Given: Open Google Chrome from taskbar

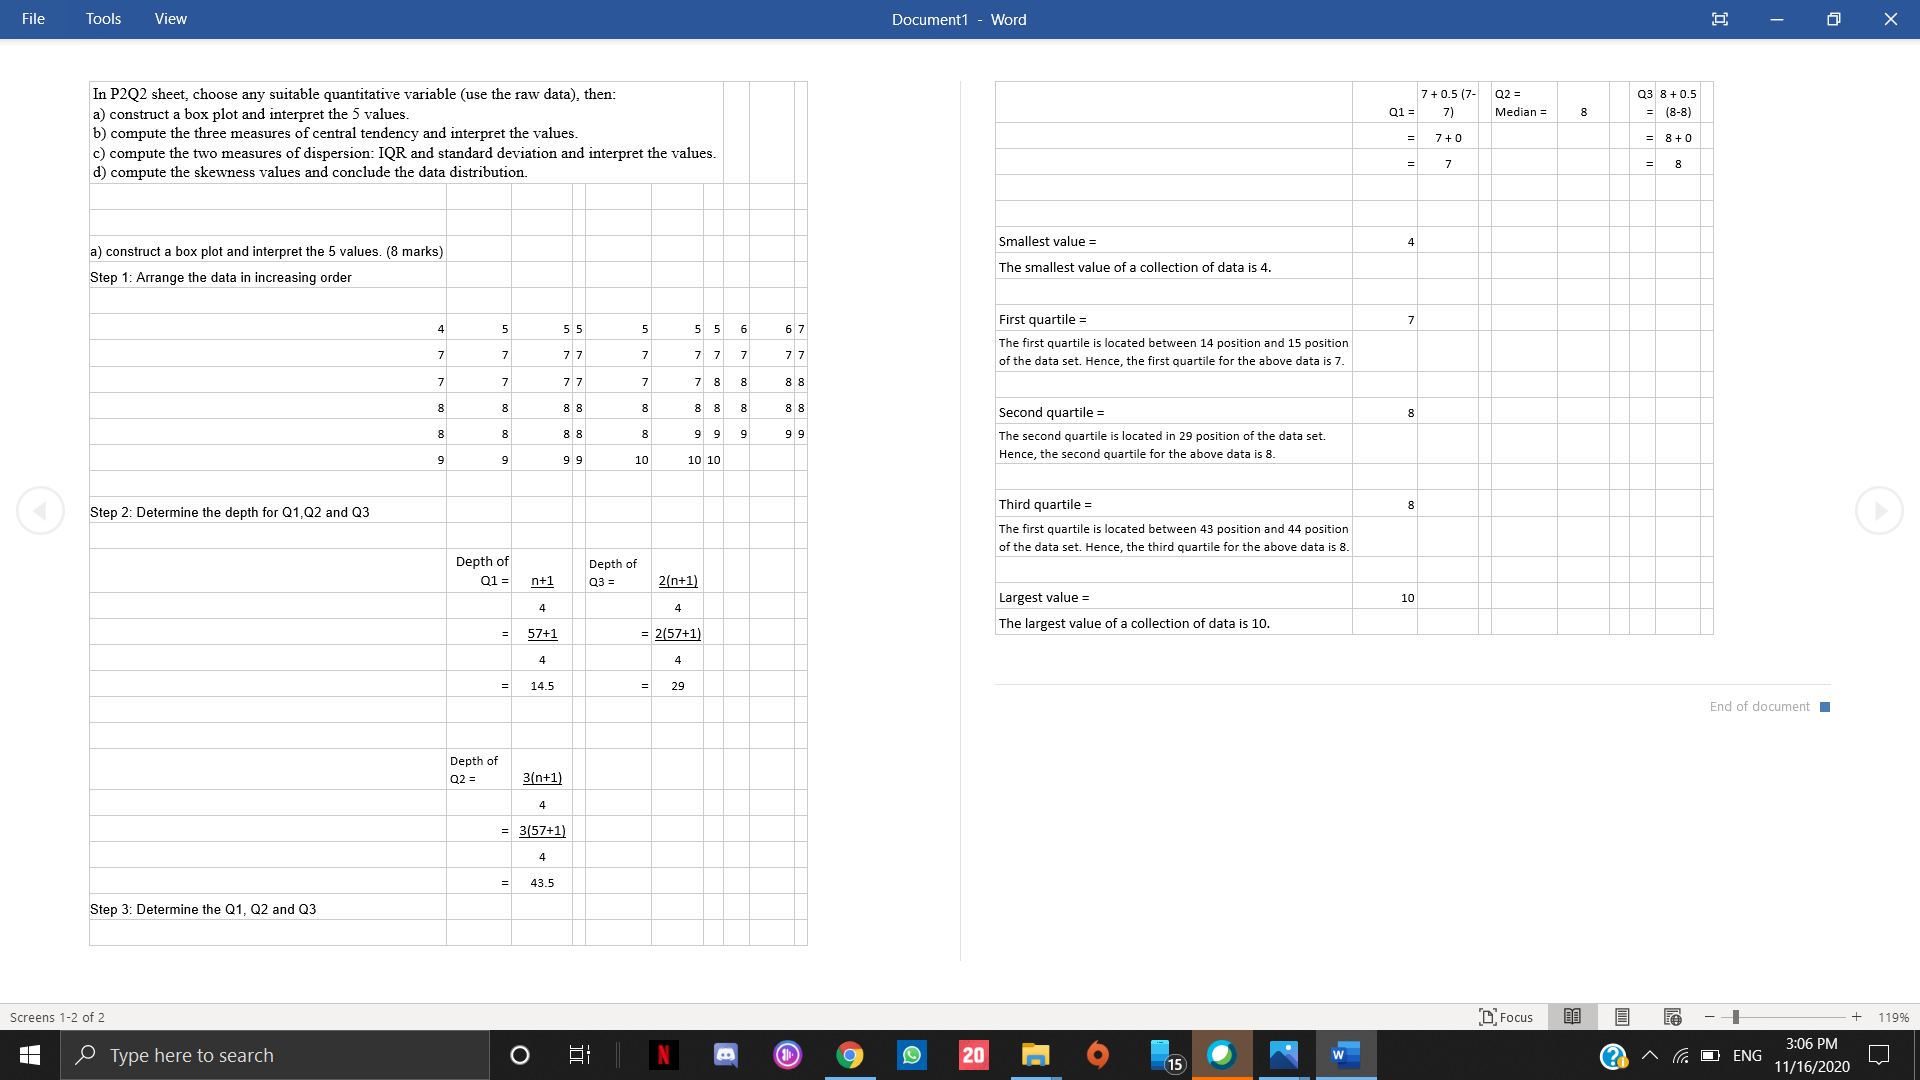Looking at the screenshot, I should 849,1055.
